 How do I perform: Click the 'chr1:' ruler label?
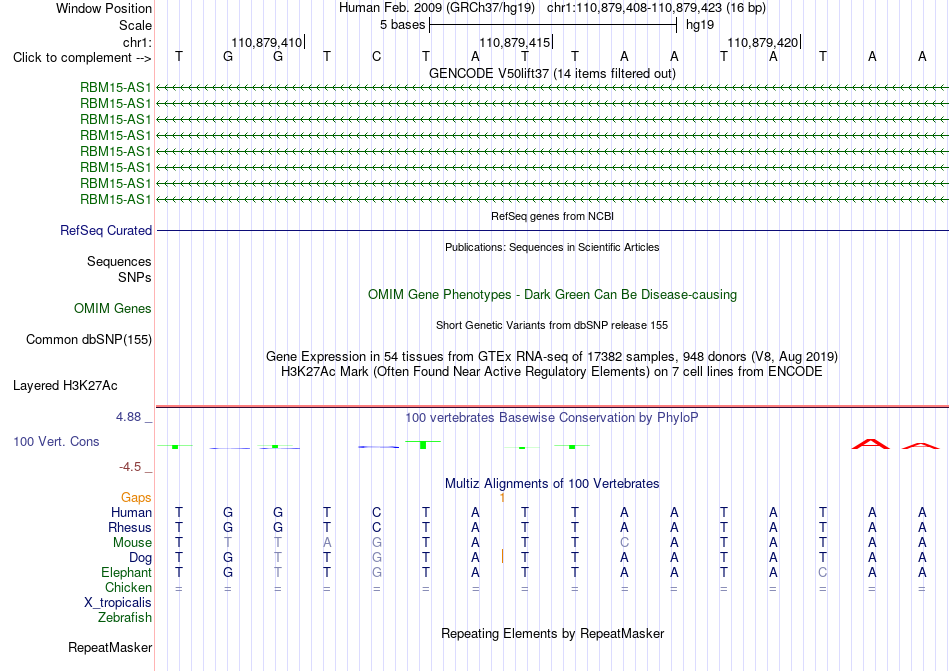[x=138, y=42]
